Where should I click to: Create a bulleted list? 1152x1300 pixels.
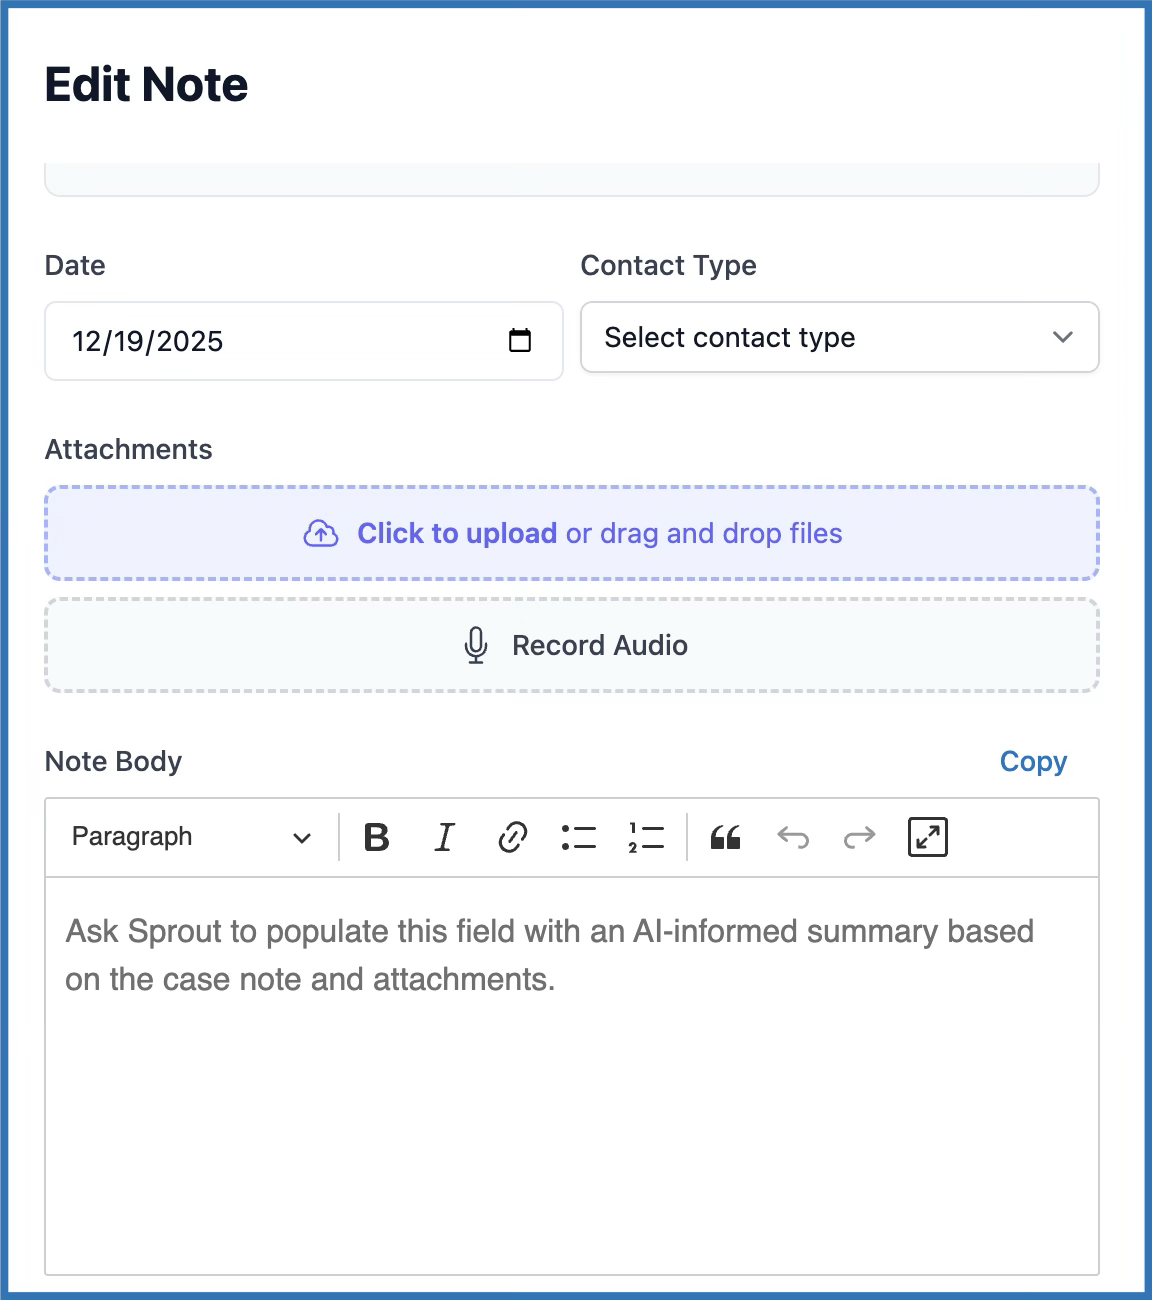[579, 837]
